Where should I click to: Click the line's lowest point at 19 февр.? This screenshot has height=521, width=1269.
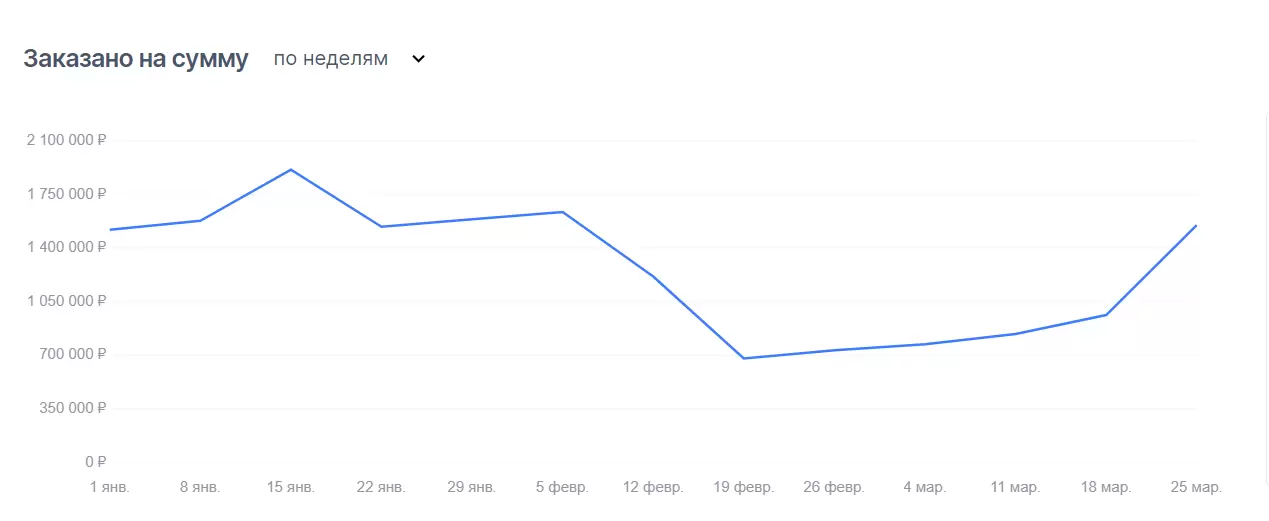(744, 358)
